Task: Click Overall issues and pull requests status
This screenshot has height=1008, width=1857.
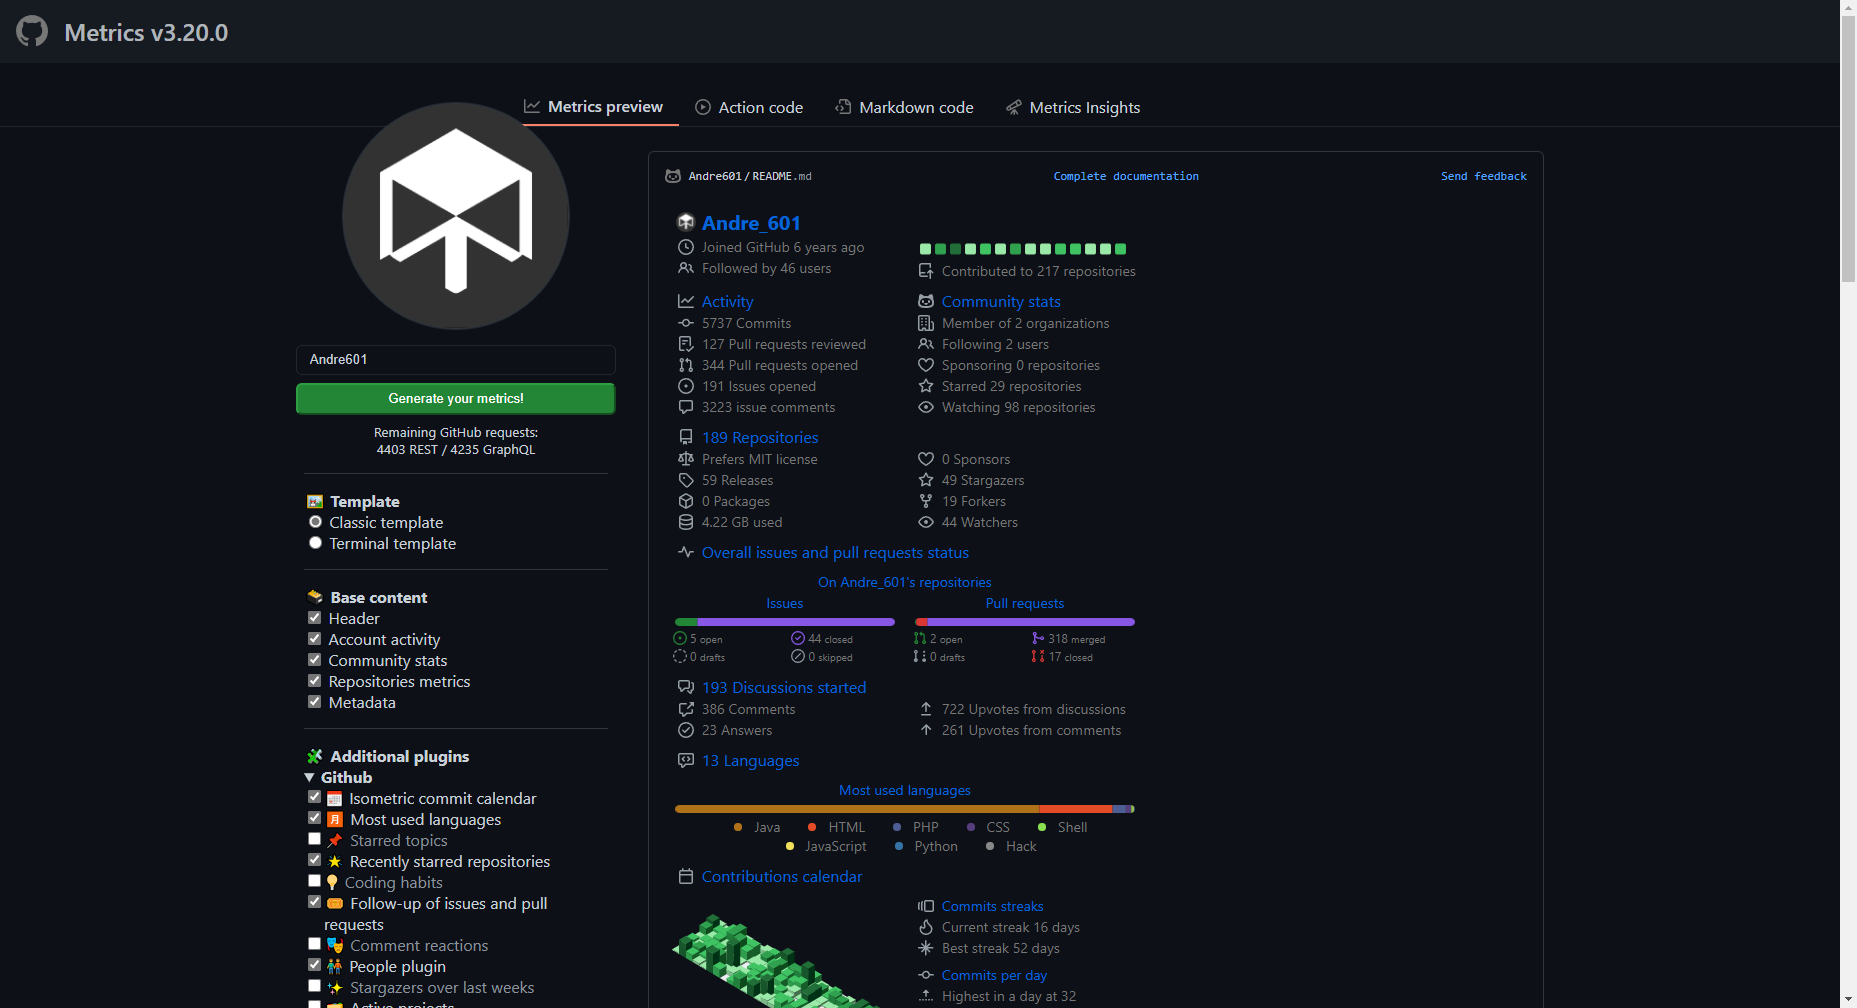Action: tap(835, 552)
